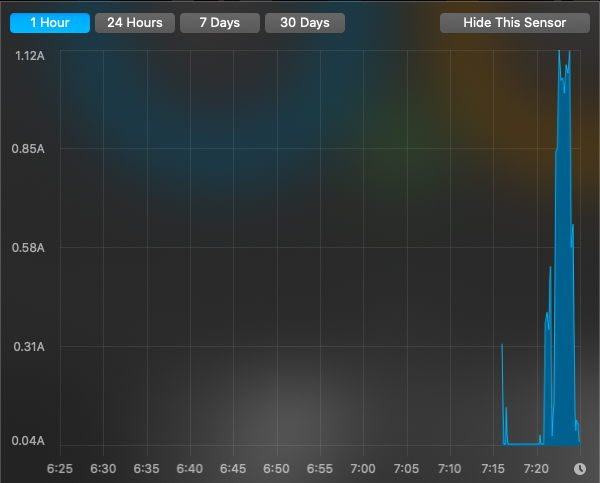Click the 6:40 time label
Screen dimensions: 600x483
190,469
